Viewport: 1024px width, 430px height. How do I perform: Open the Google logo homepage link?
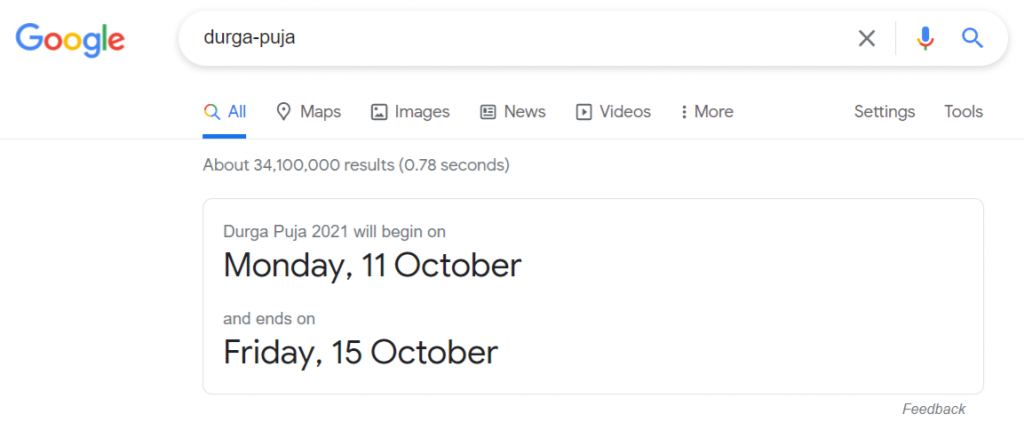pos(71,39)
